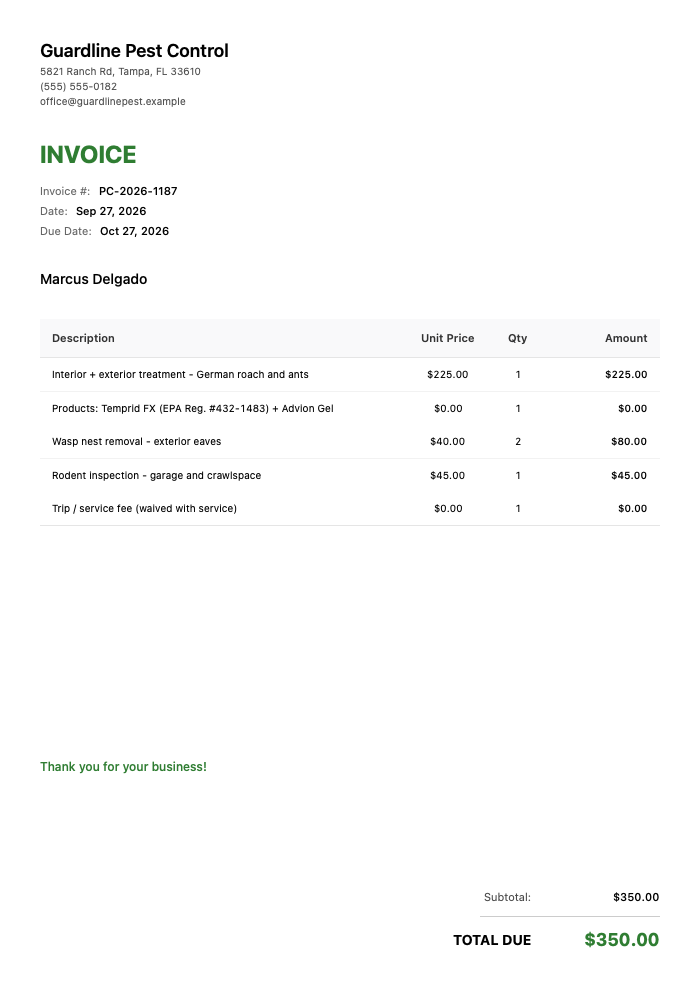Viewport: 700px width, 990px height.
Task: Click the $45.00 unit price cell
Action: point(448,475)
